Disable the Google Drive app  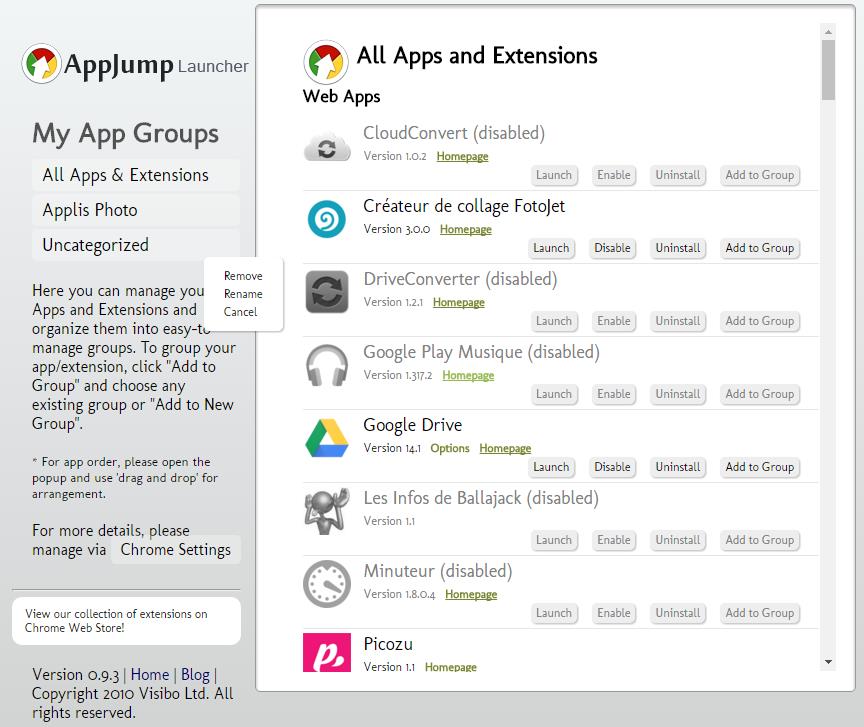pos(612,467)
